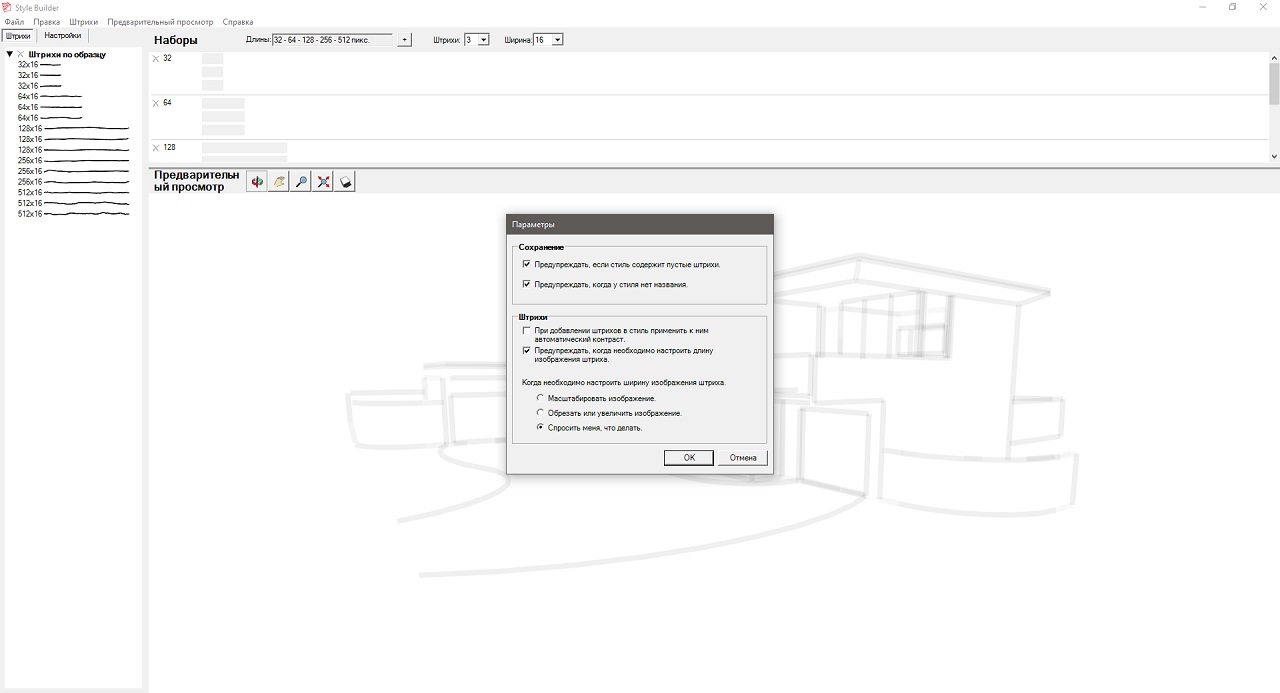1280x693 pixels.
Task: Select 'Масштабировать изображение' radio option
Action: 541,398
